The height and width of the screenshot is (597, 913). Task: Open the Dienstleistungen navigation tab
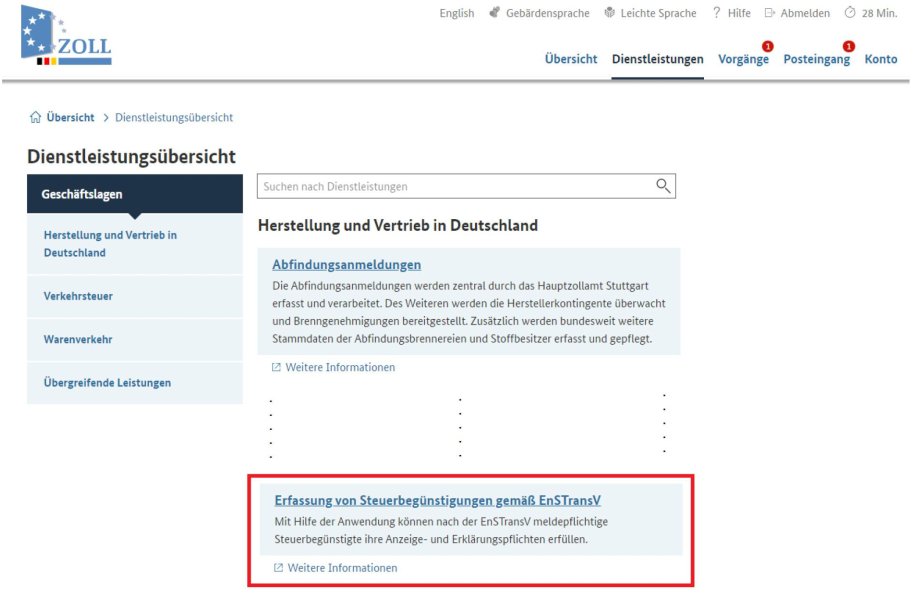[x=657, y=59]
